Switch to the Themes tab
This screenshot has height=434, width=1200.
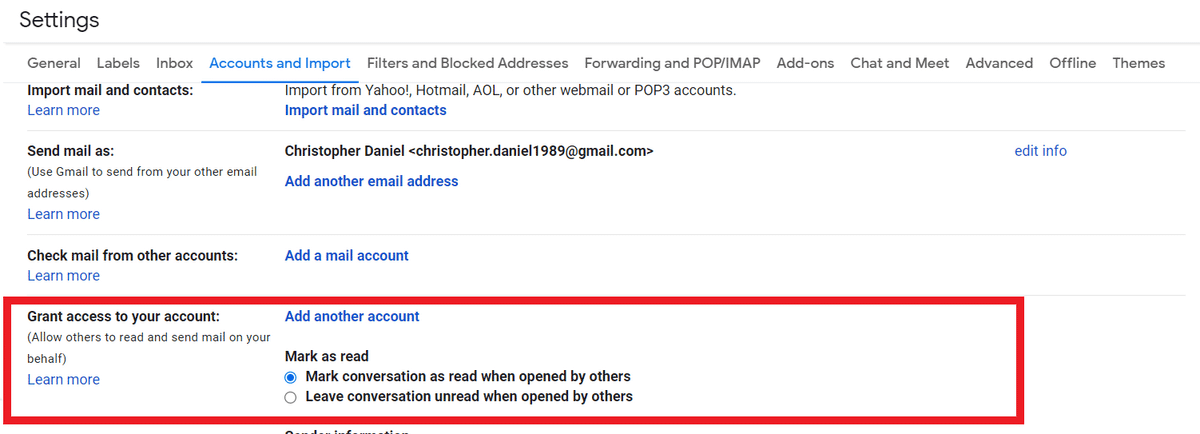click(1139, 63)
